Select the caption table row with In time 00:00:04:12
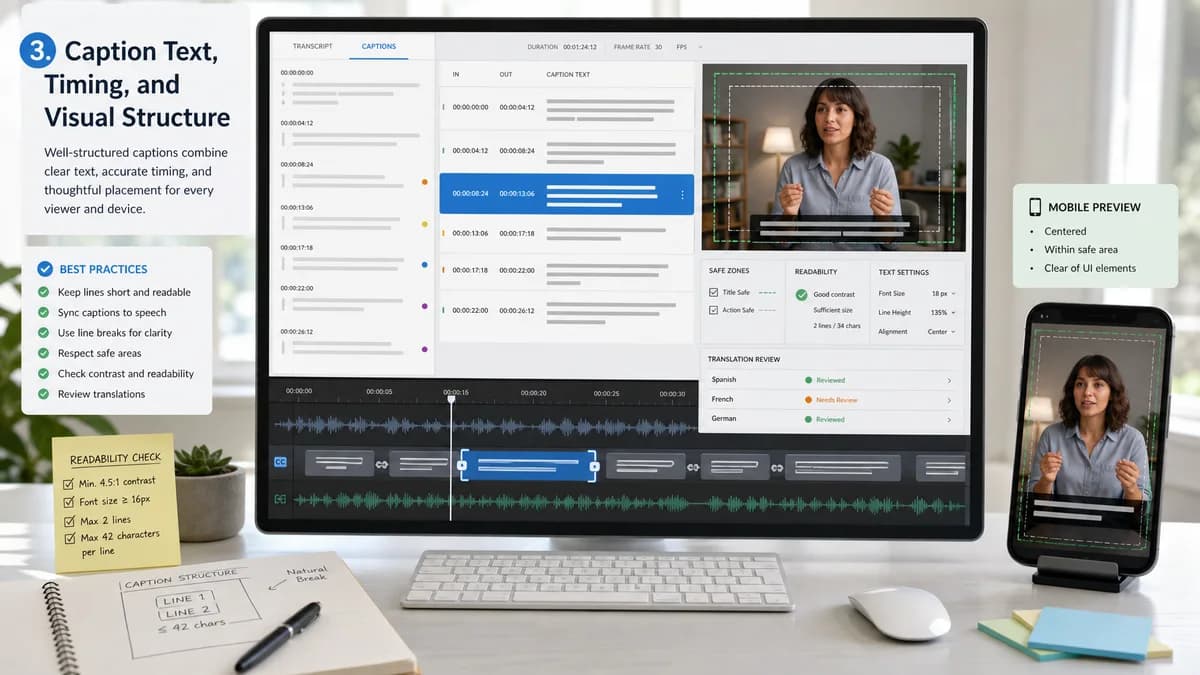The width and height of the screenshot is (1200, 675). (567, 151)
